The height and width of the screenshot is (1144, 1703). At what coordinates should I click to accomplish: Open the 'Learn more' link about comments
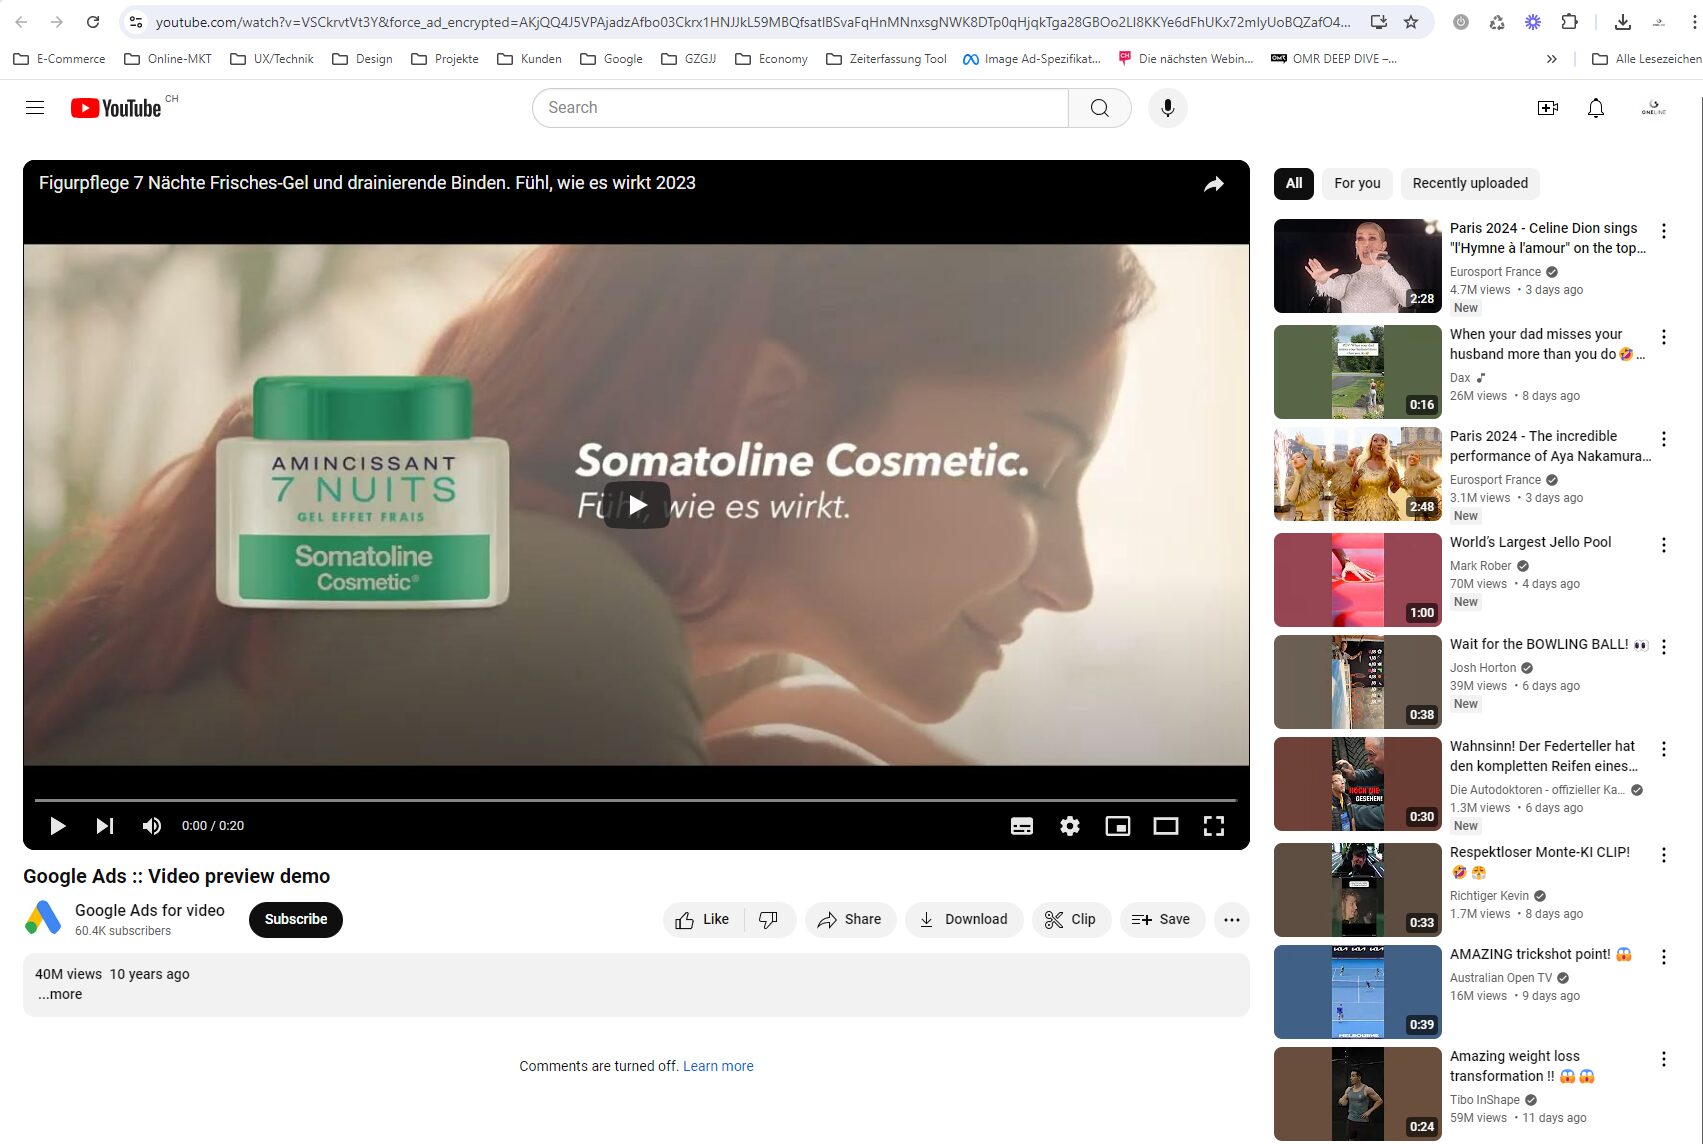click(718, 1066)
